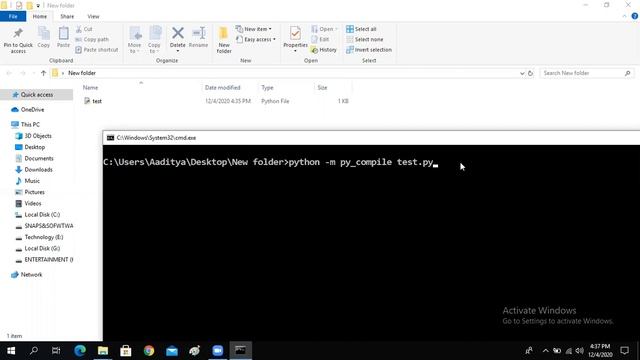
Task: Open taskbar Search icon
Action: [x=34, y=350]
